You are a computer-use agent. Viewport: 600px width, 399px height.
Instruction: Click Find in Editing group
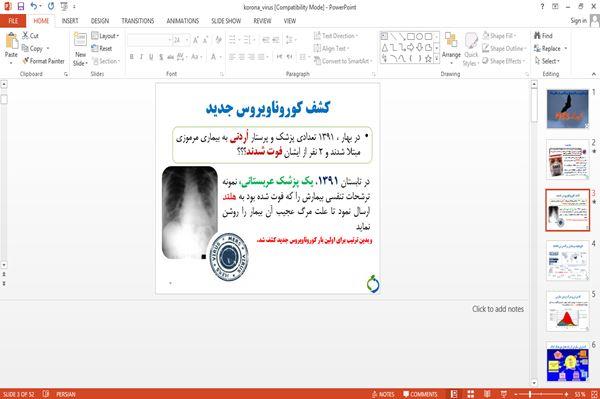coord(543,36)
